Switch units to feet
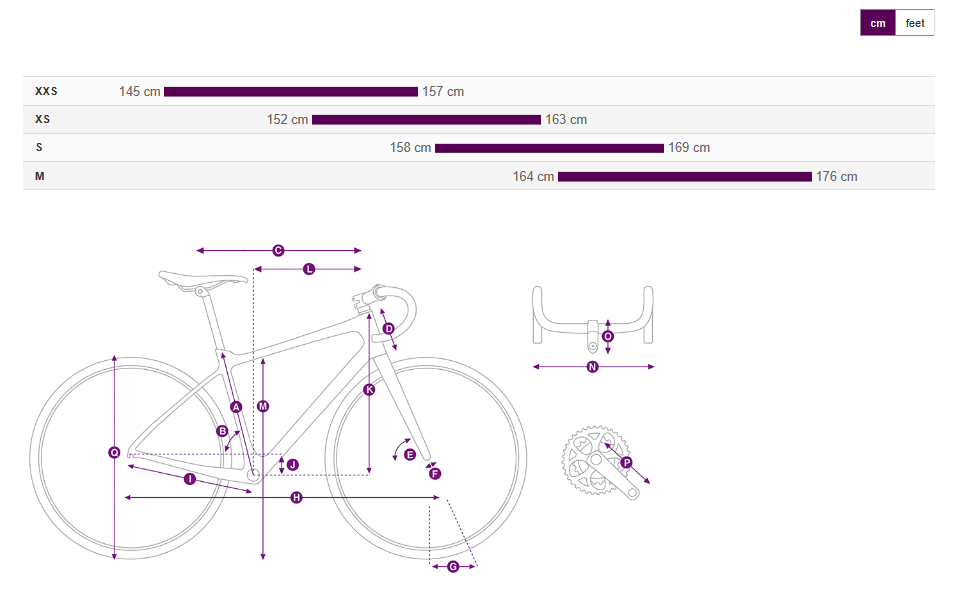957x600 pixels. pyautogui.click(x=915, y=23)
